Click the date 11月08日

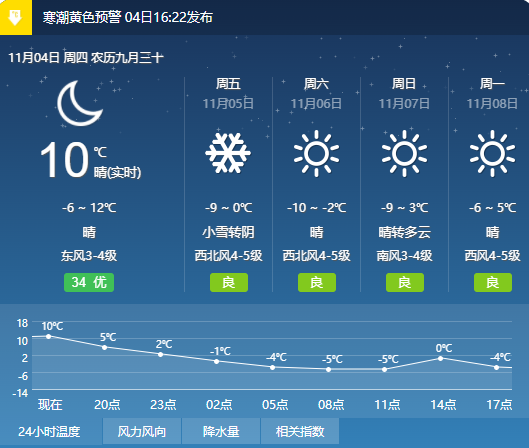(x=492, y=104)
